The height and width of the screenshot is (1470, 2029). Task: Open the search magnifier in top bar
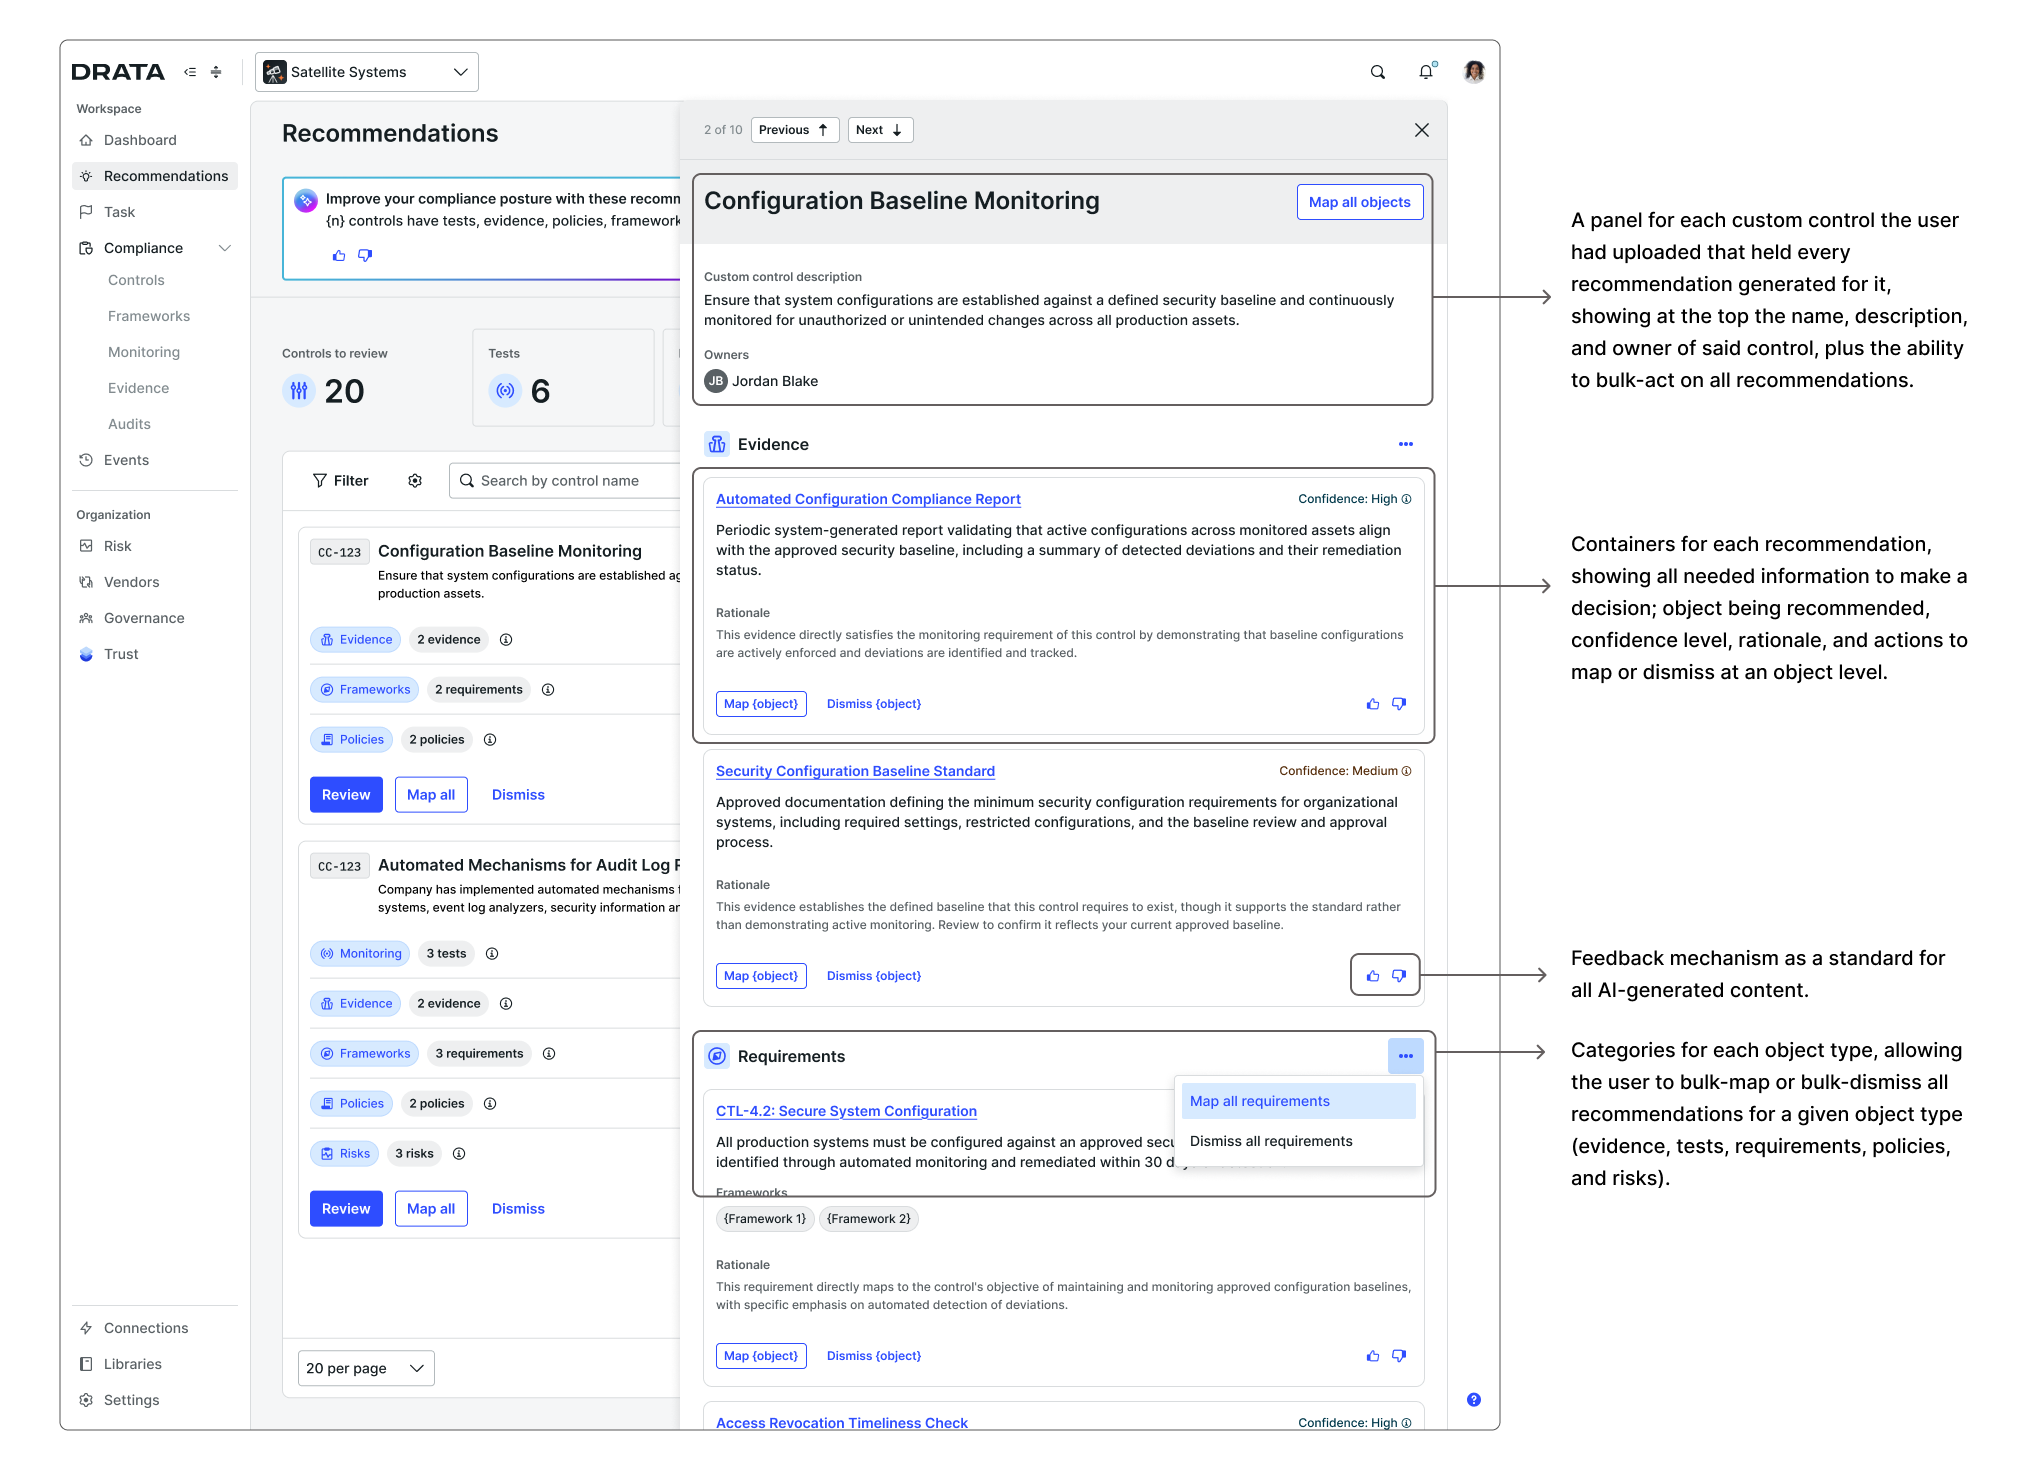pyautogui.click(x=1377, y=72)
